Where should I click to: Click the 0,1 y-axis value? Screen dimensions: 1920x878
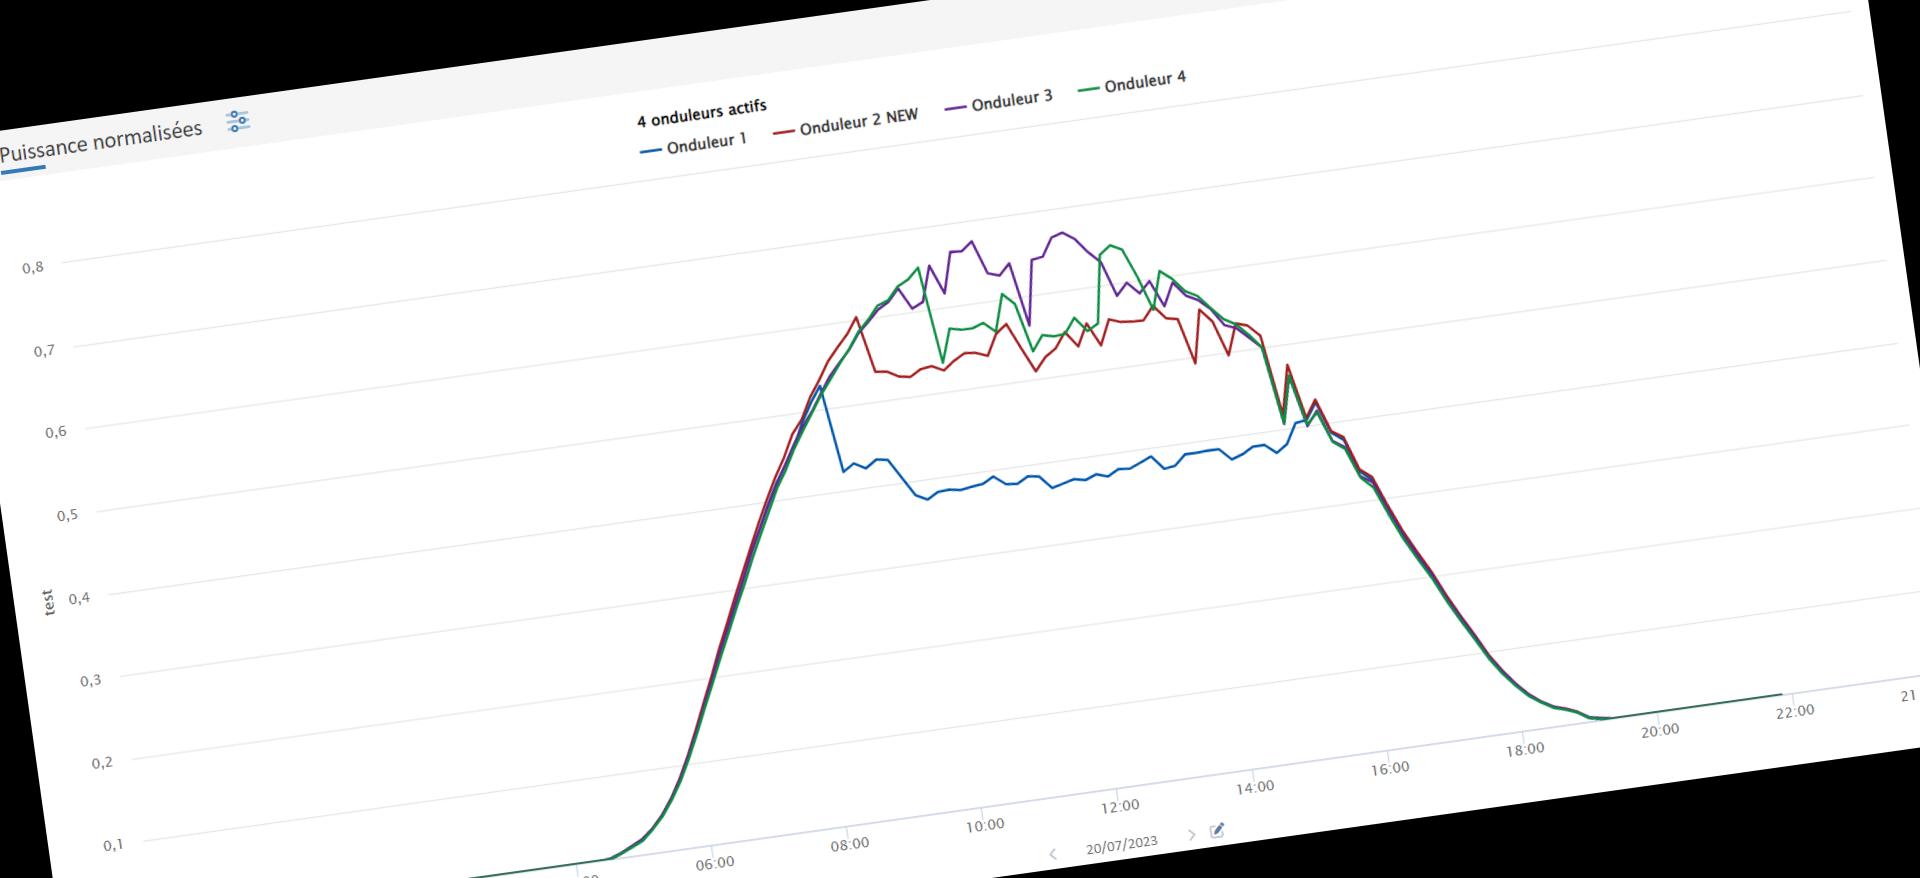(114, 845)
